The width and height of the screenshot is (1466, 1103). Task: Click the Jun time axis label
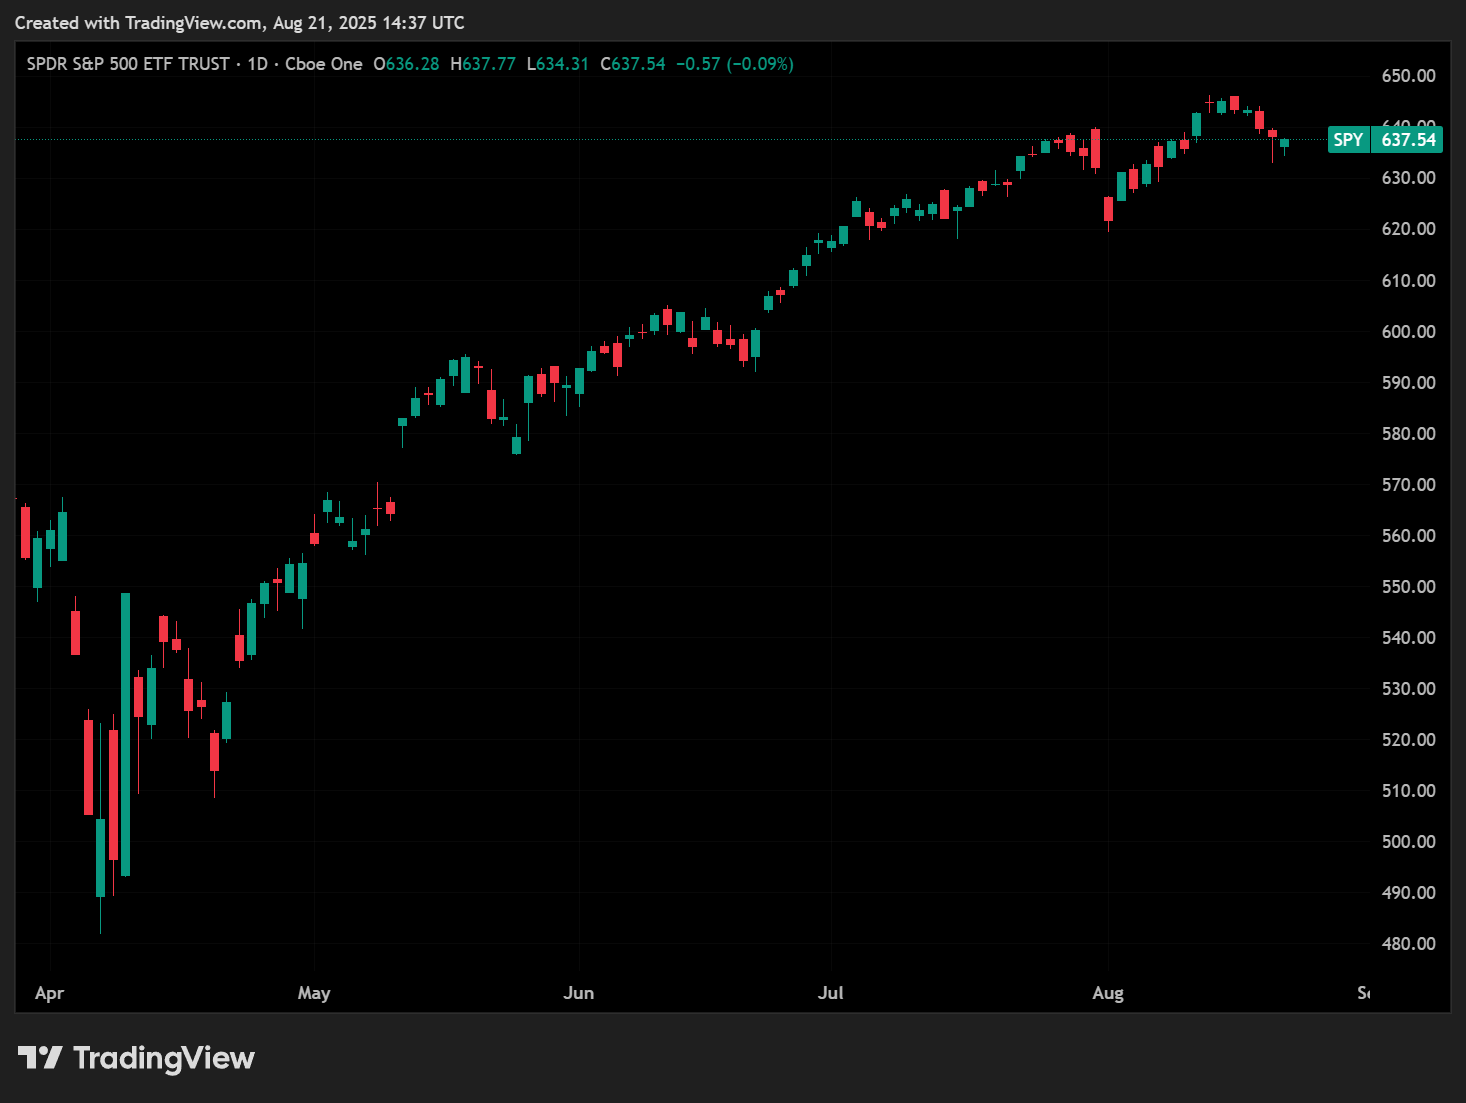pyautogui.click(x=578, y=993)
